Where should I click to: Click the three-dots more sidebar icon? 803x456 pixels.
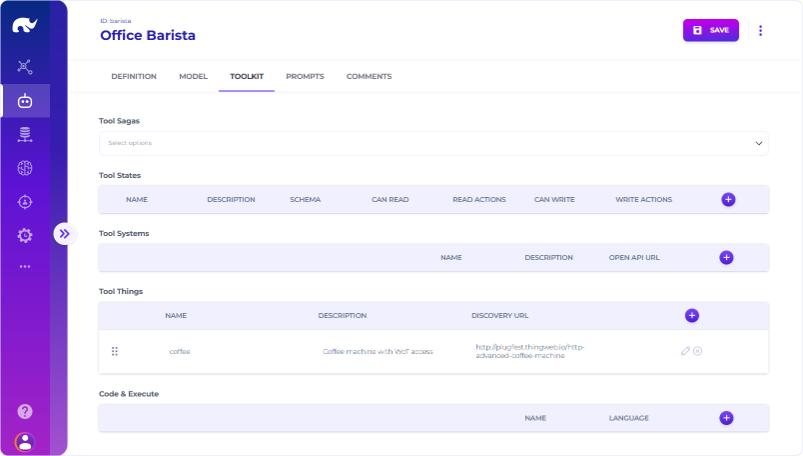(25, 266)
